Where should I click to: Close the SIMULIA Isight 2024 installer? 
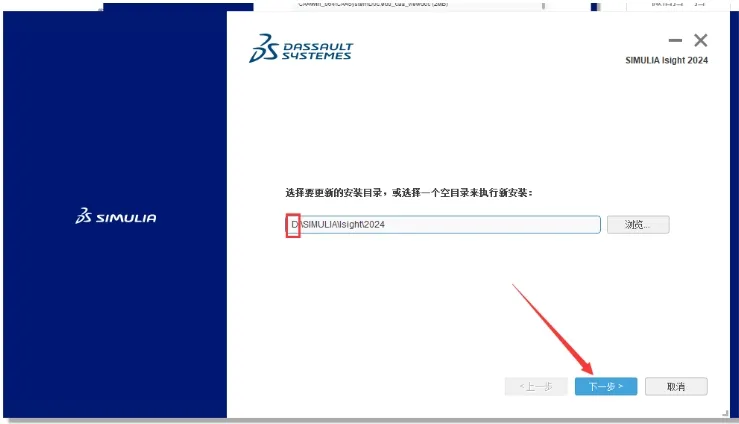click(701, 41)
